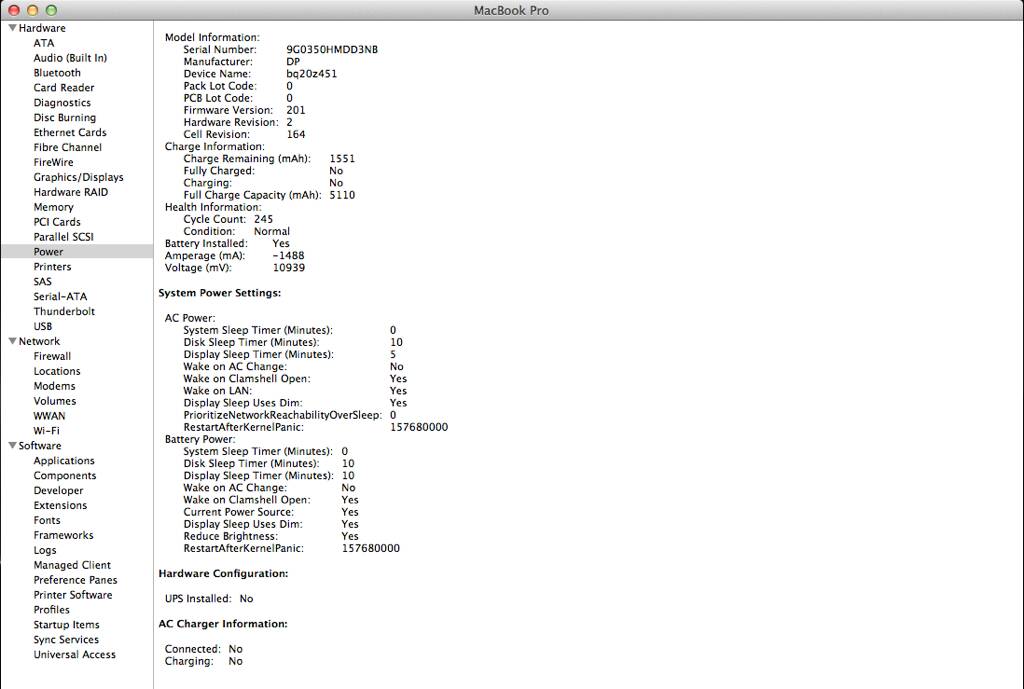Image resolution: width=1024 pixels, height=689 pixels.
Task: Show Extensions list
Action: point(60,505)
